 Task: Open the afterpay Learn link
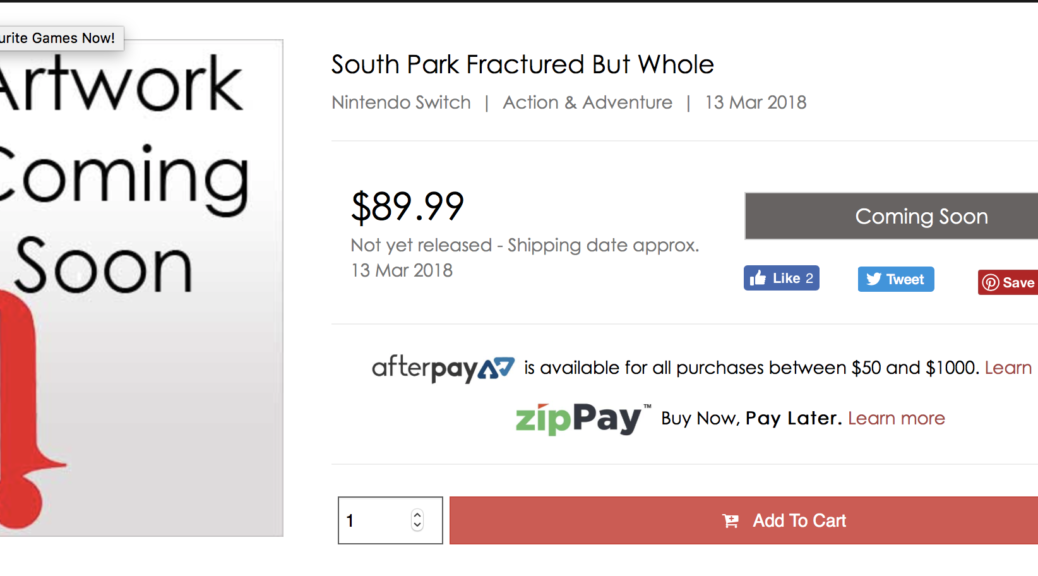(x=1008, y=367)
